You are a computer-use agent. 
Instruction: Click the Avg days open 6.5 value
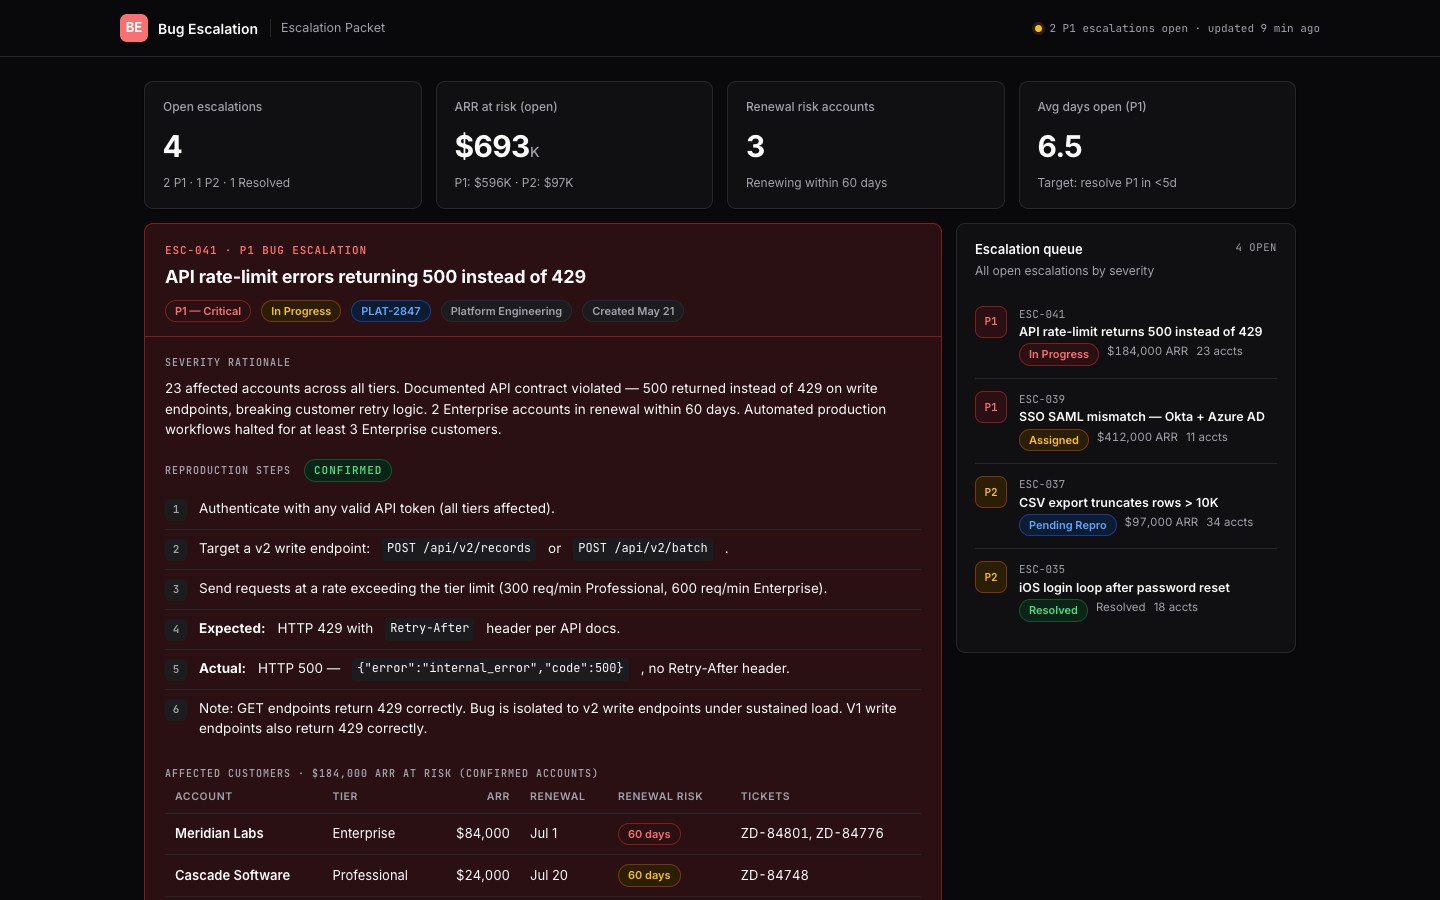point(1060,147)
